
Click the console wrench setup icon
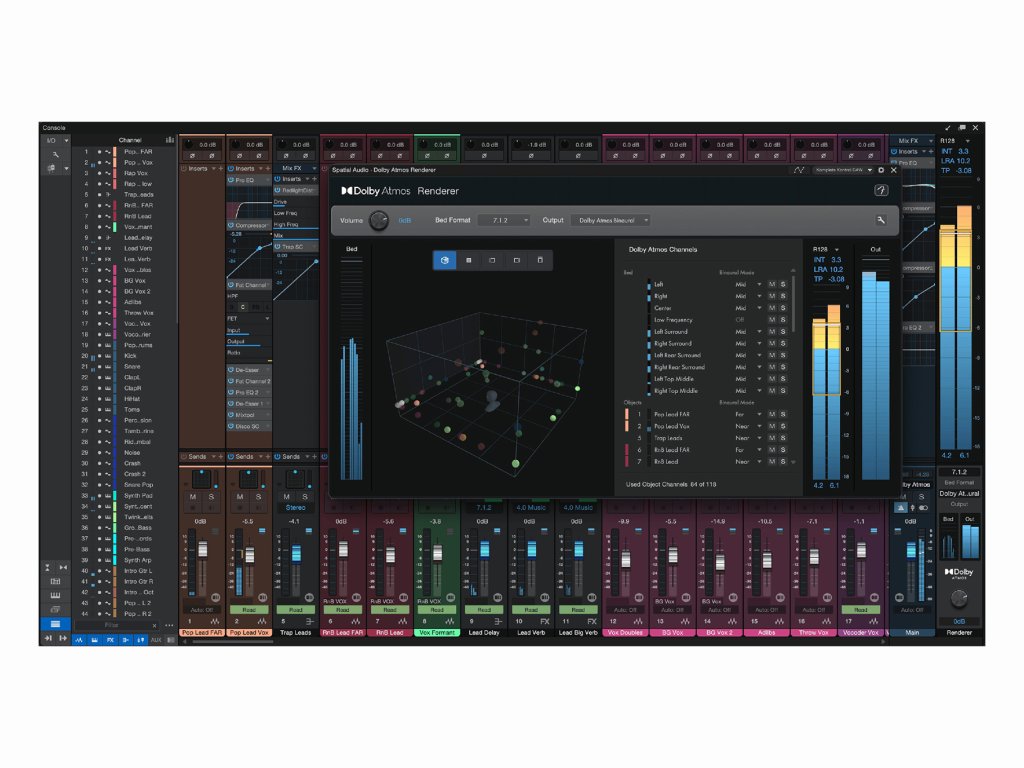[x=55, y=154]
